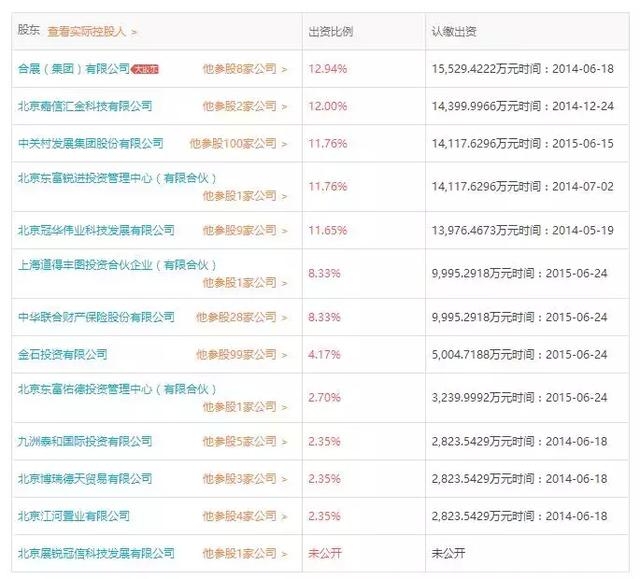This screenshot has height=579, width=640.
Task: Expand 他参股2家公司 for 北京嘉信汇金
Action: click(x=244, y=106)
